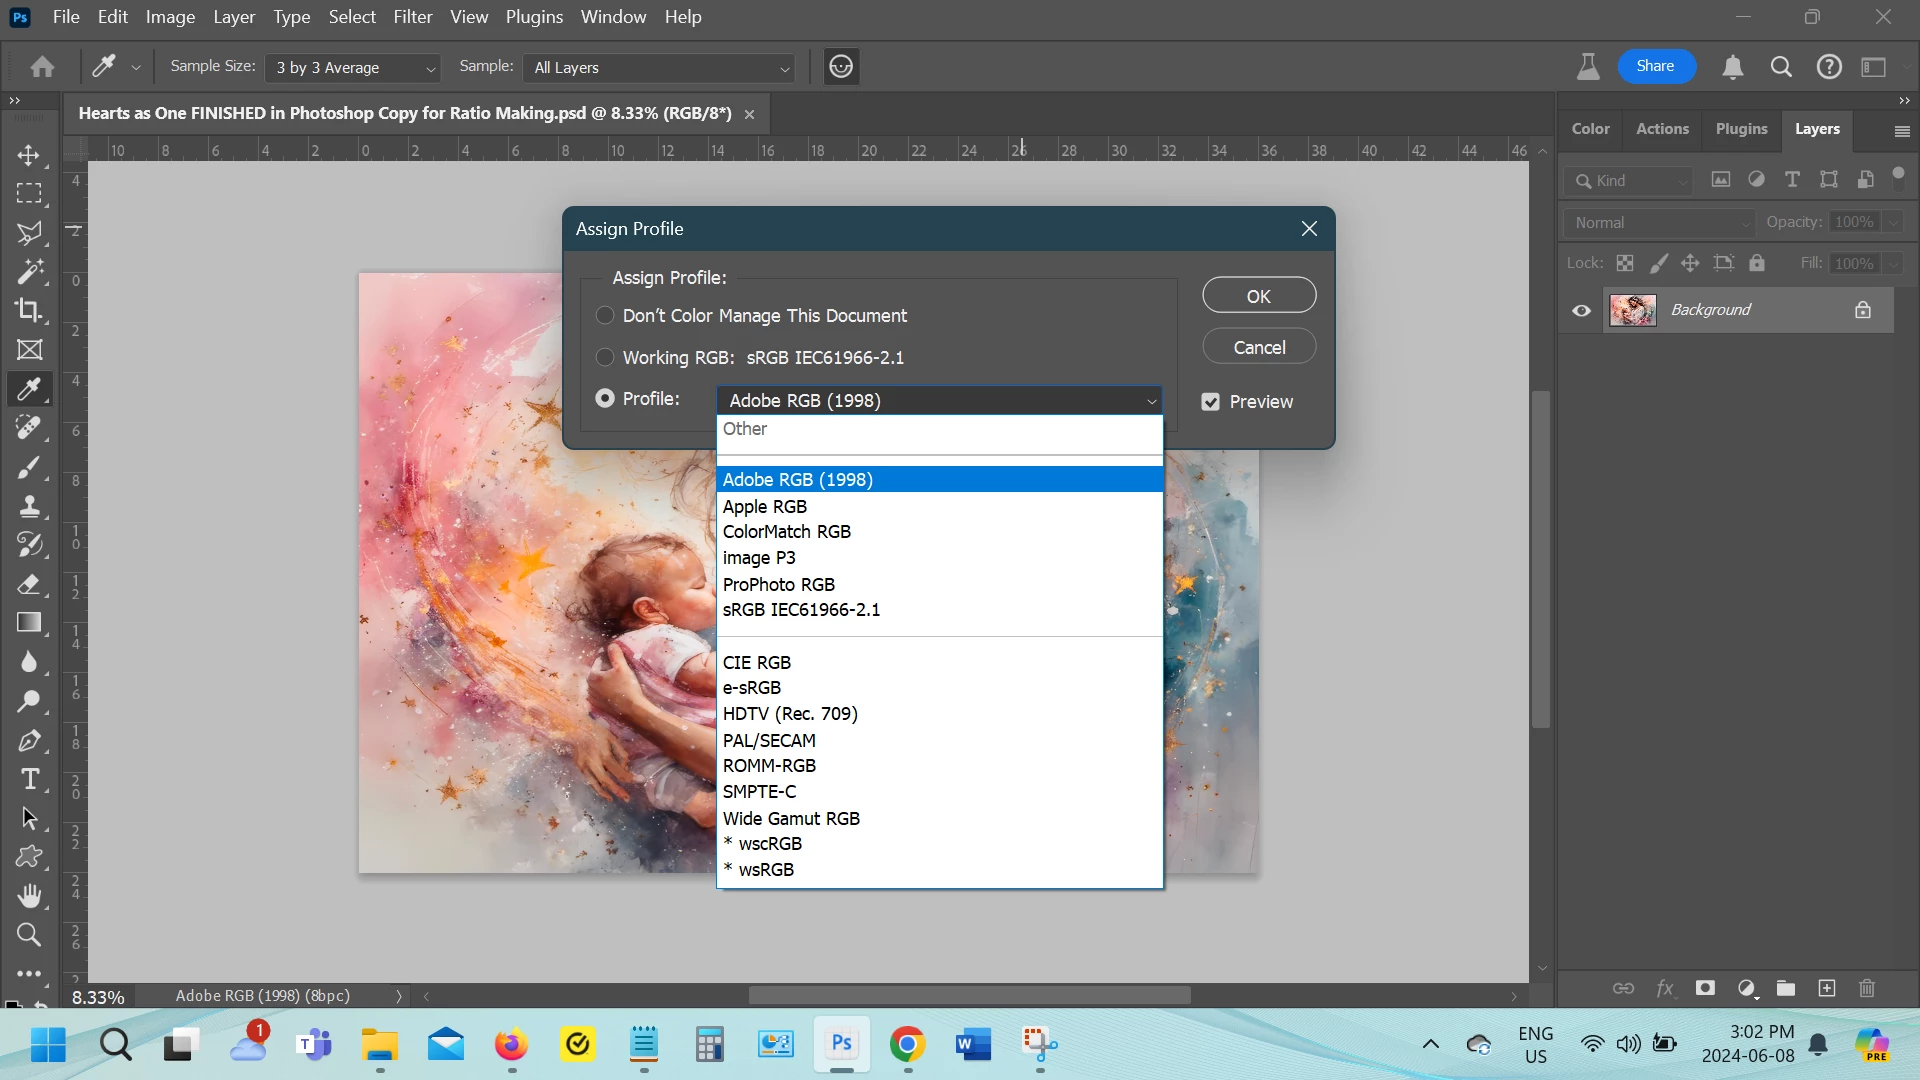The height and width of the screenshot is (1080, 1920).
Task: Select Don't Color Manage This Document
Action: coord(605,315)
